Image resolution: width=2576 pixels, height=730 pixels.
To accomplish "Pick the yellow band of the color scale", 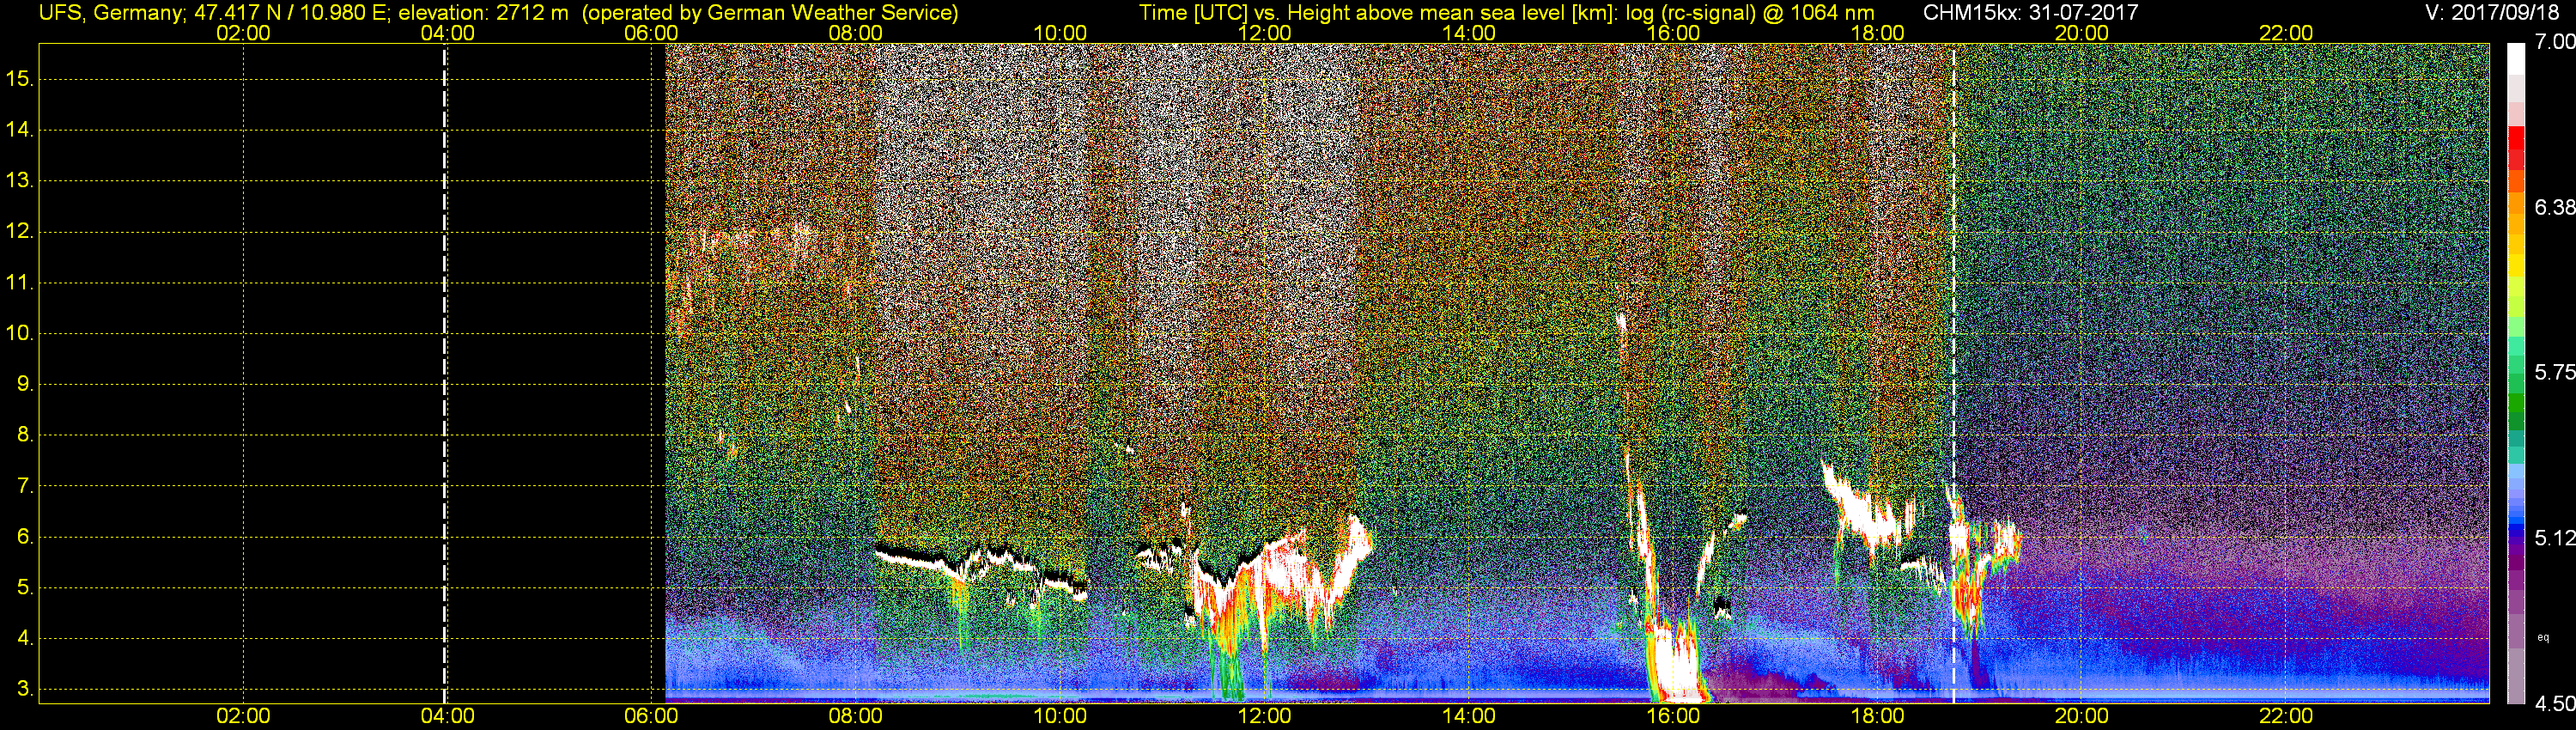I will 2516,268.
